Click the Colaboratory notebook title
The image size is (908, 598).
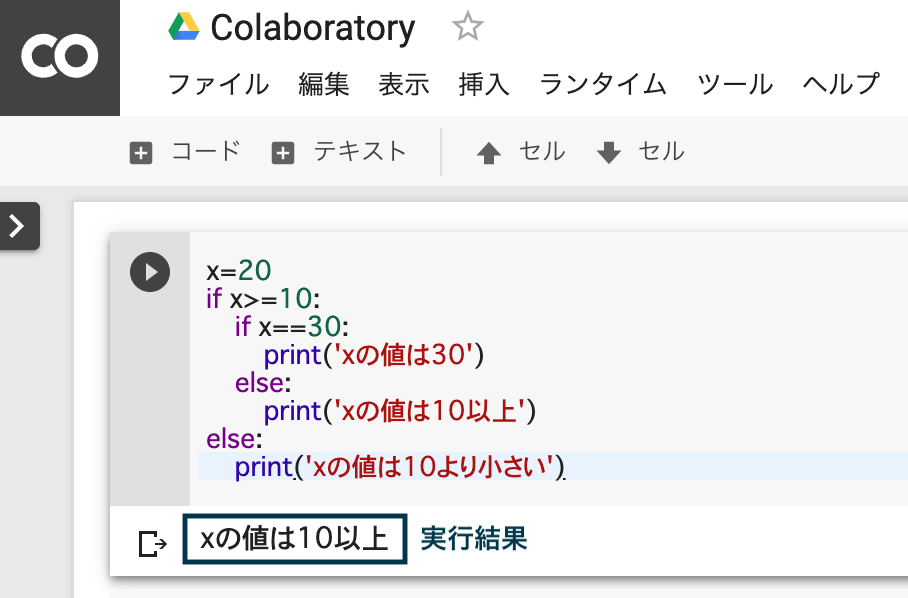coord(312,27)
